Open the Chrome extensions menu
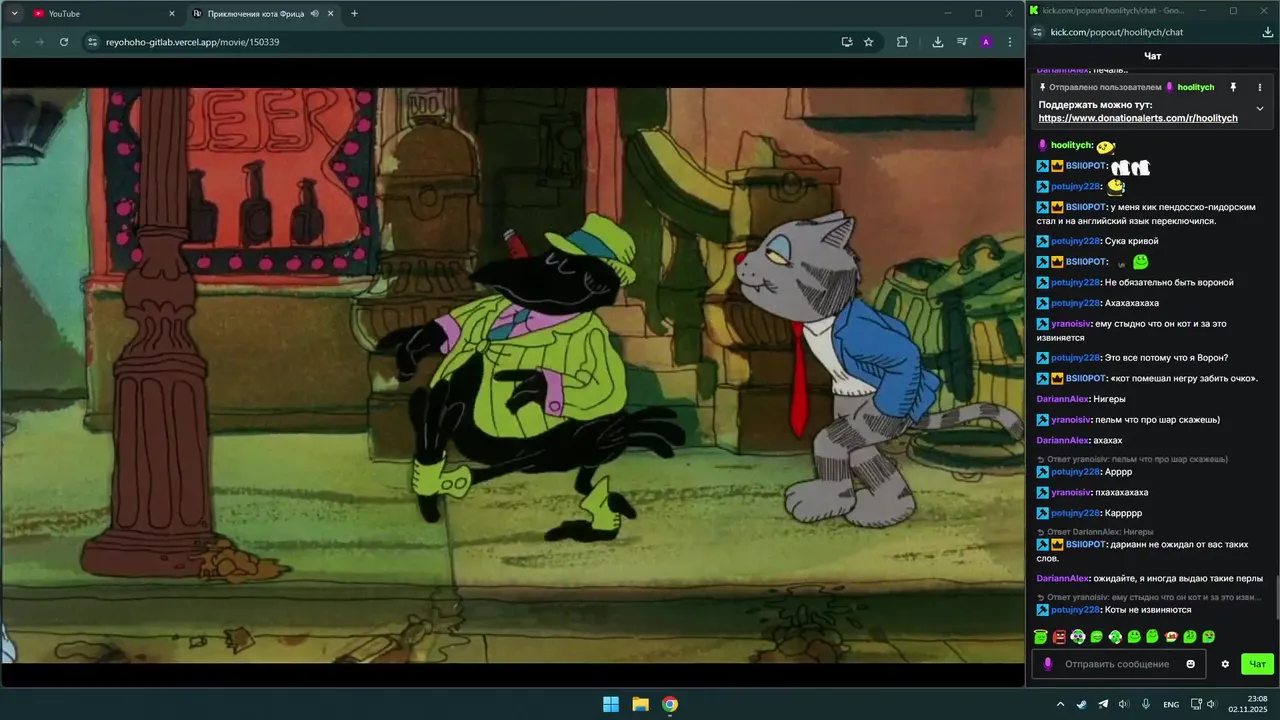 pyautogui.click(x=902, y=42)
